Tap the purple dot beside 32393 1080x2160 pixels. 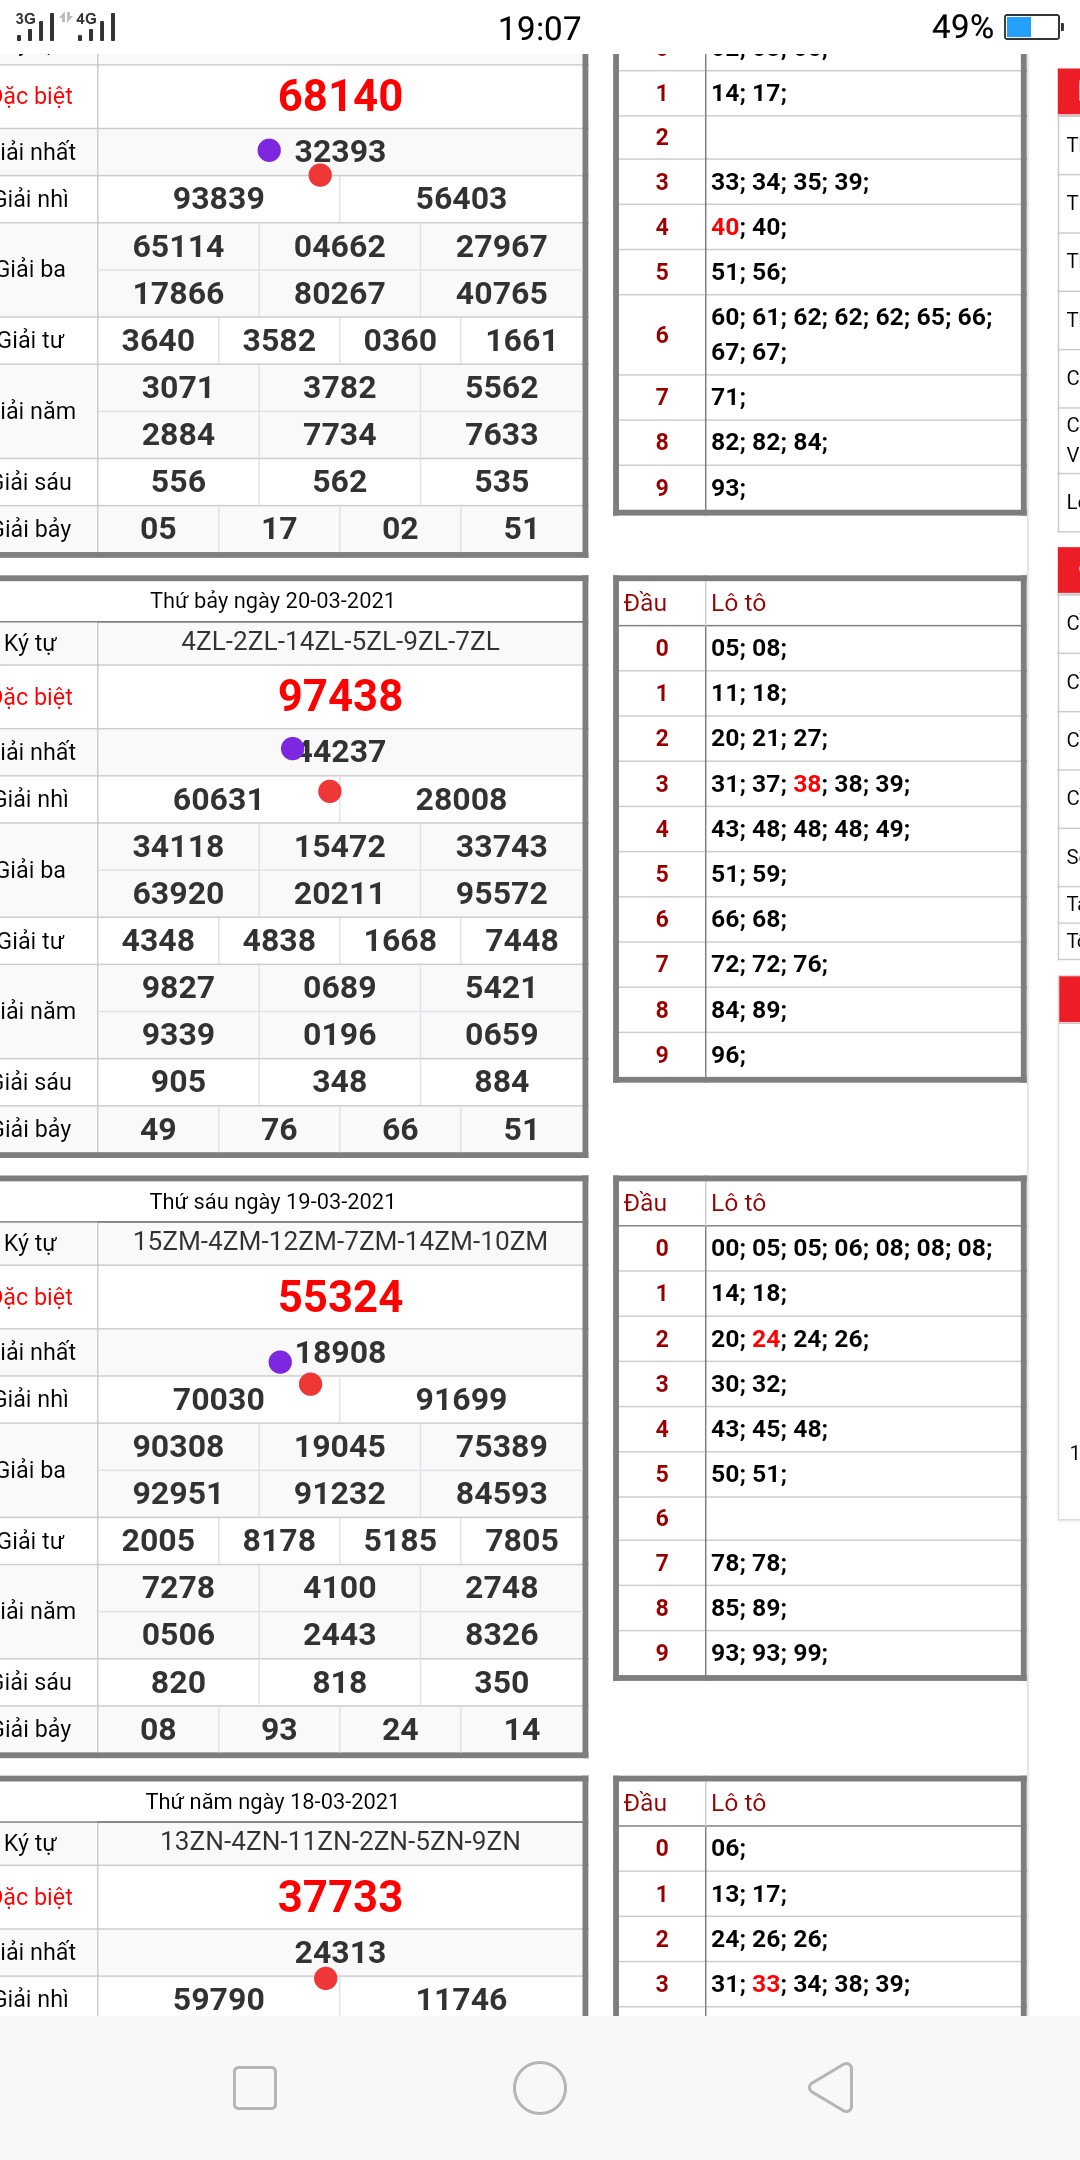click(x=269, y=150)
